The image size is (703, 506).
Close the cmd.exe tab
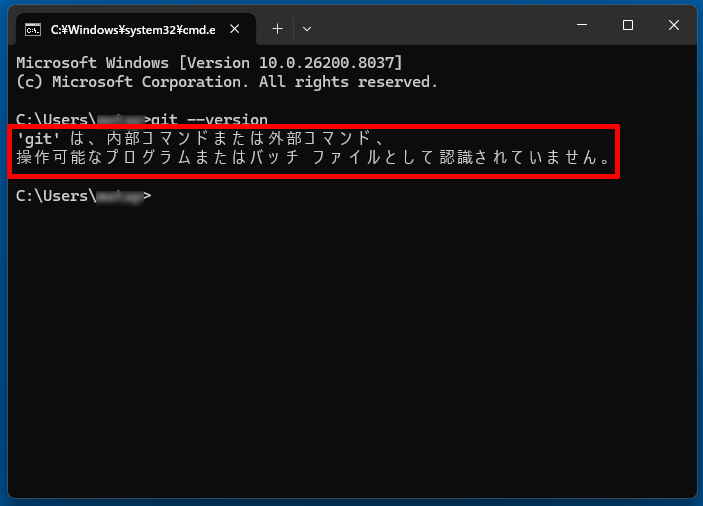pos(234,29)
